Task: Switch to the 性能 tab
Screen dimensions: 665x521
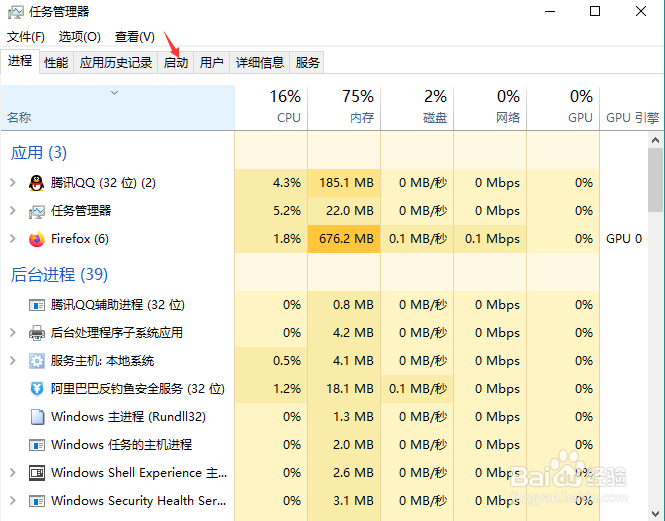Action: tap(56, 63)
